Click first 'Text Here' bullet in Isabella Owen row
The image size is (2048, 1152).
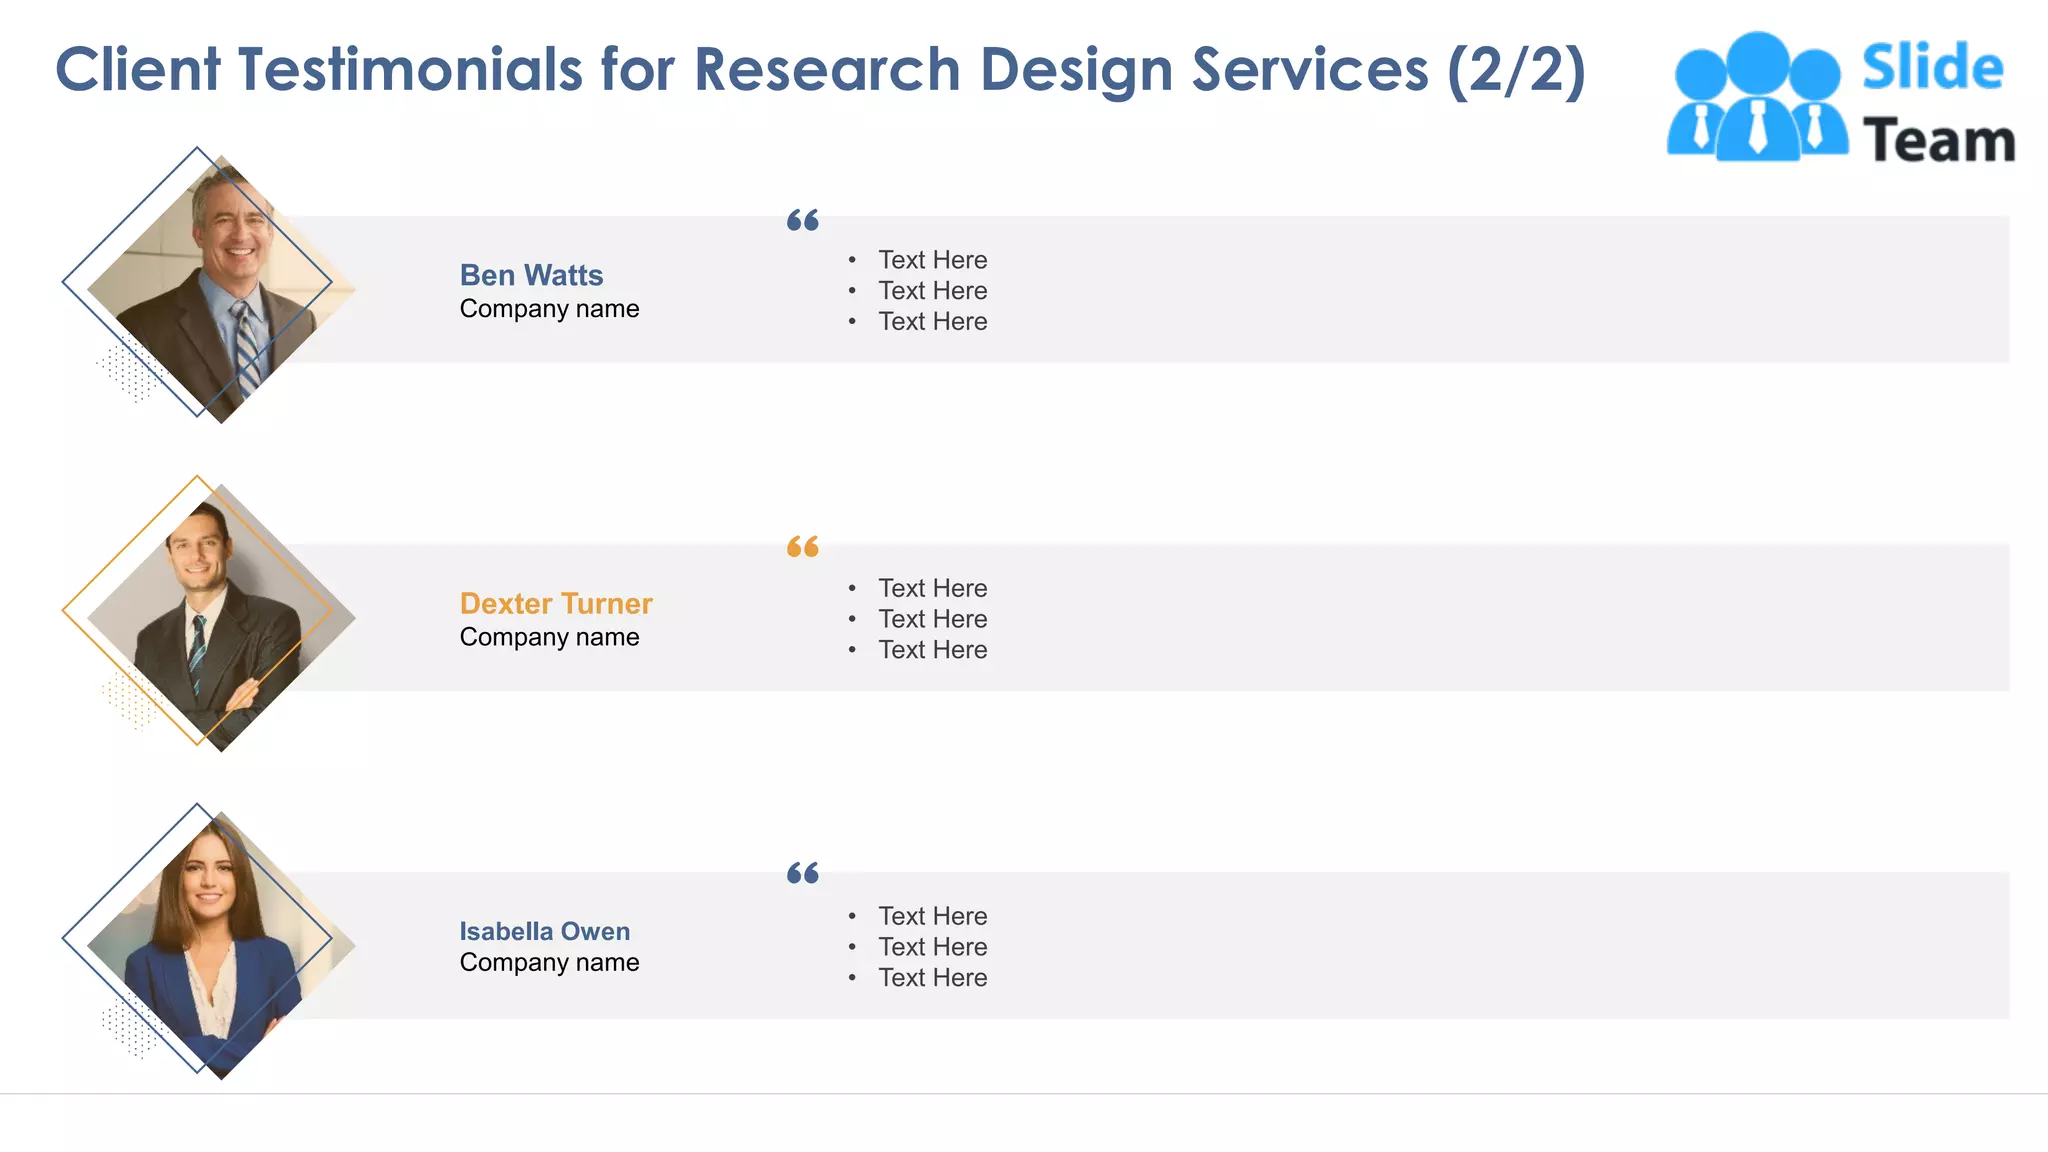point(933,916)
